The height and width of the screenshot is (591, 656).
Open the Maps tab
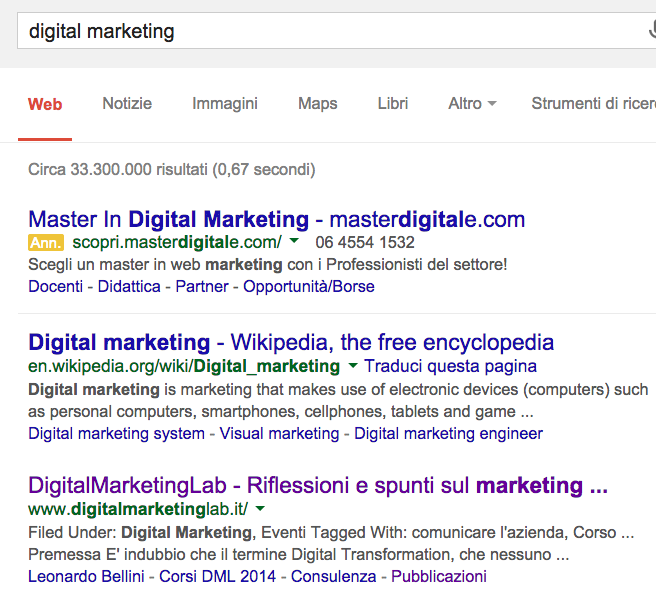click(x=318, y=103)
